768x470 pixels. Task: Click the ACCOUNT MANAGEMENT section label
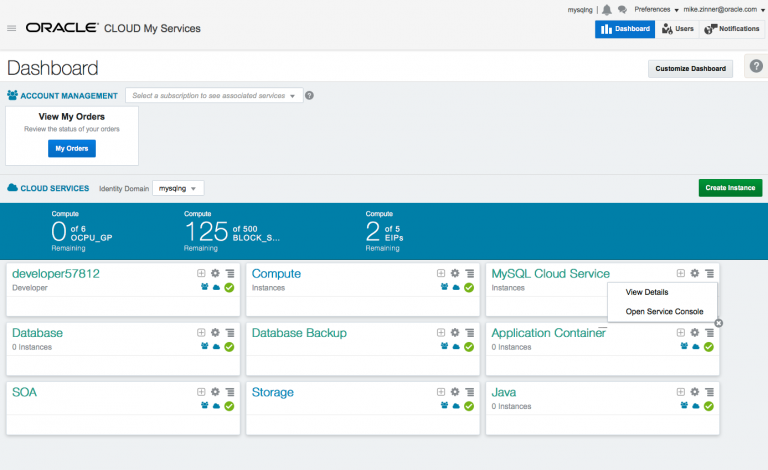point(69,96)
